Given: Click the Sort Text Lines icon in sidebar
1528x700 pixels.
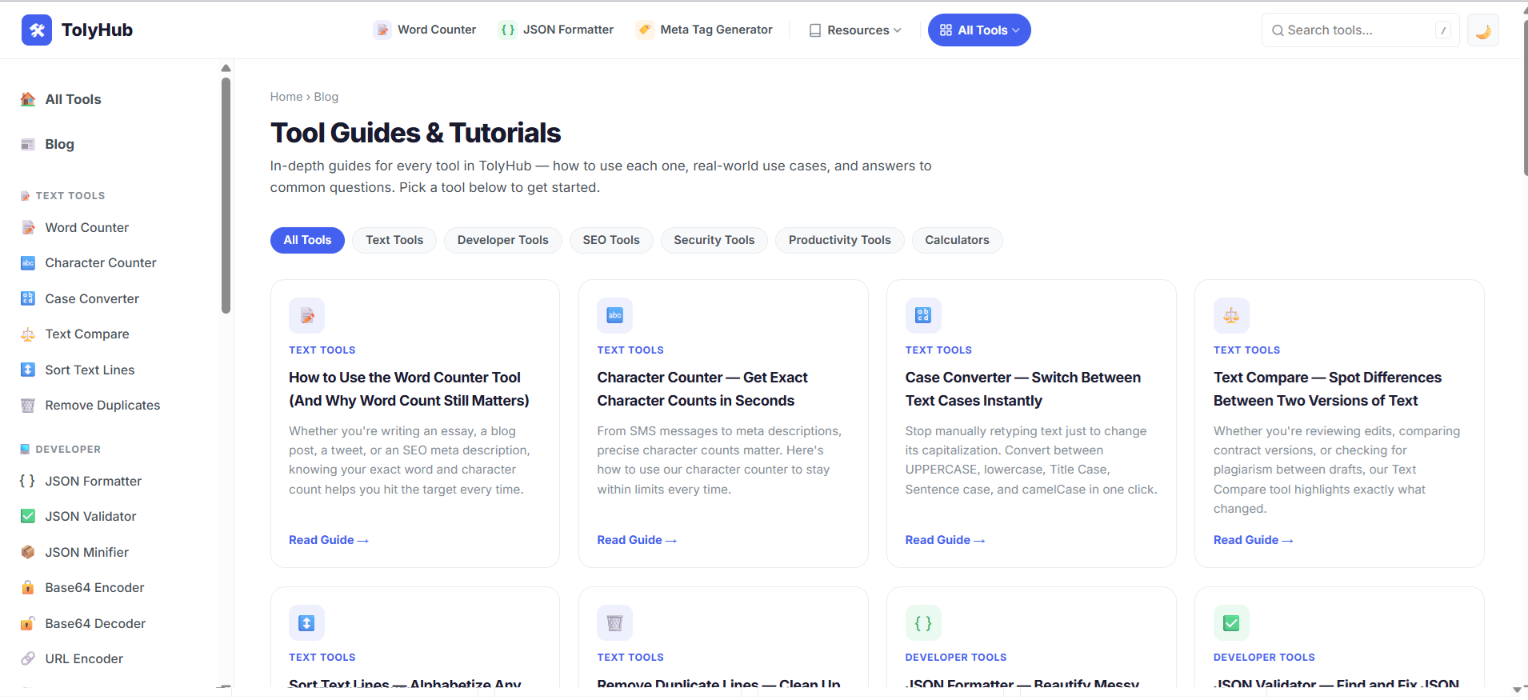Looking at the screenshot, I should tap(28, 370).
